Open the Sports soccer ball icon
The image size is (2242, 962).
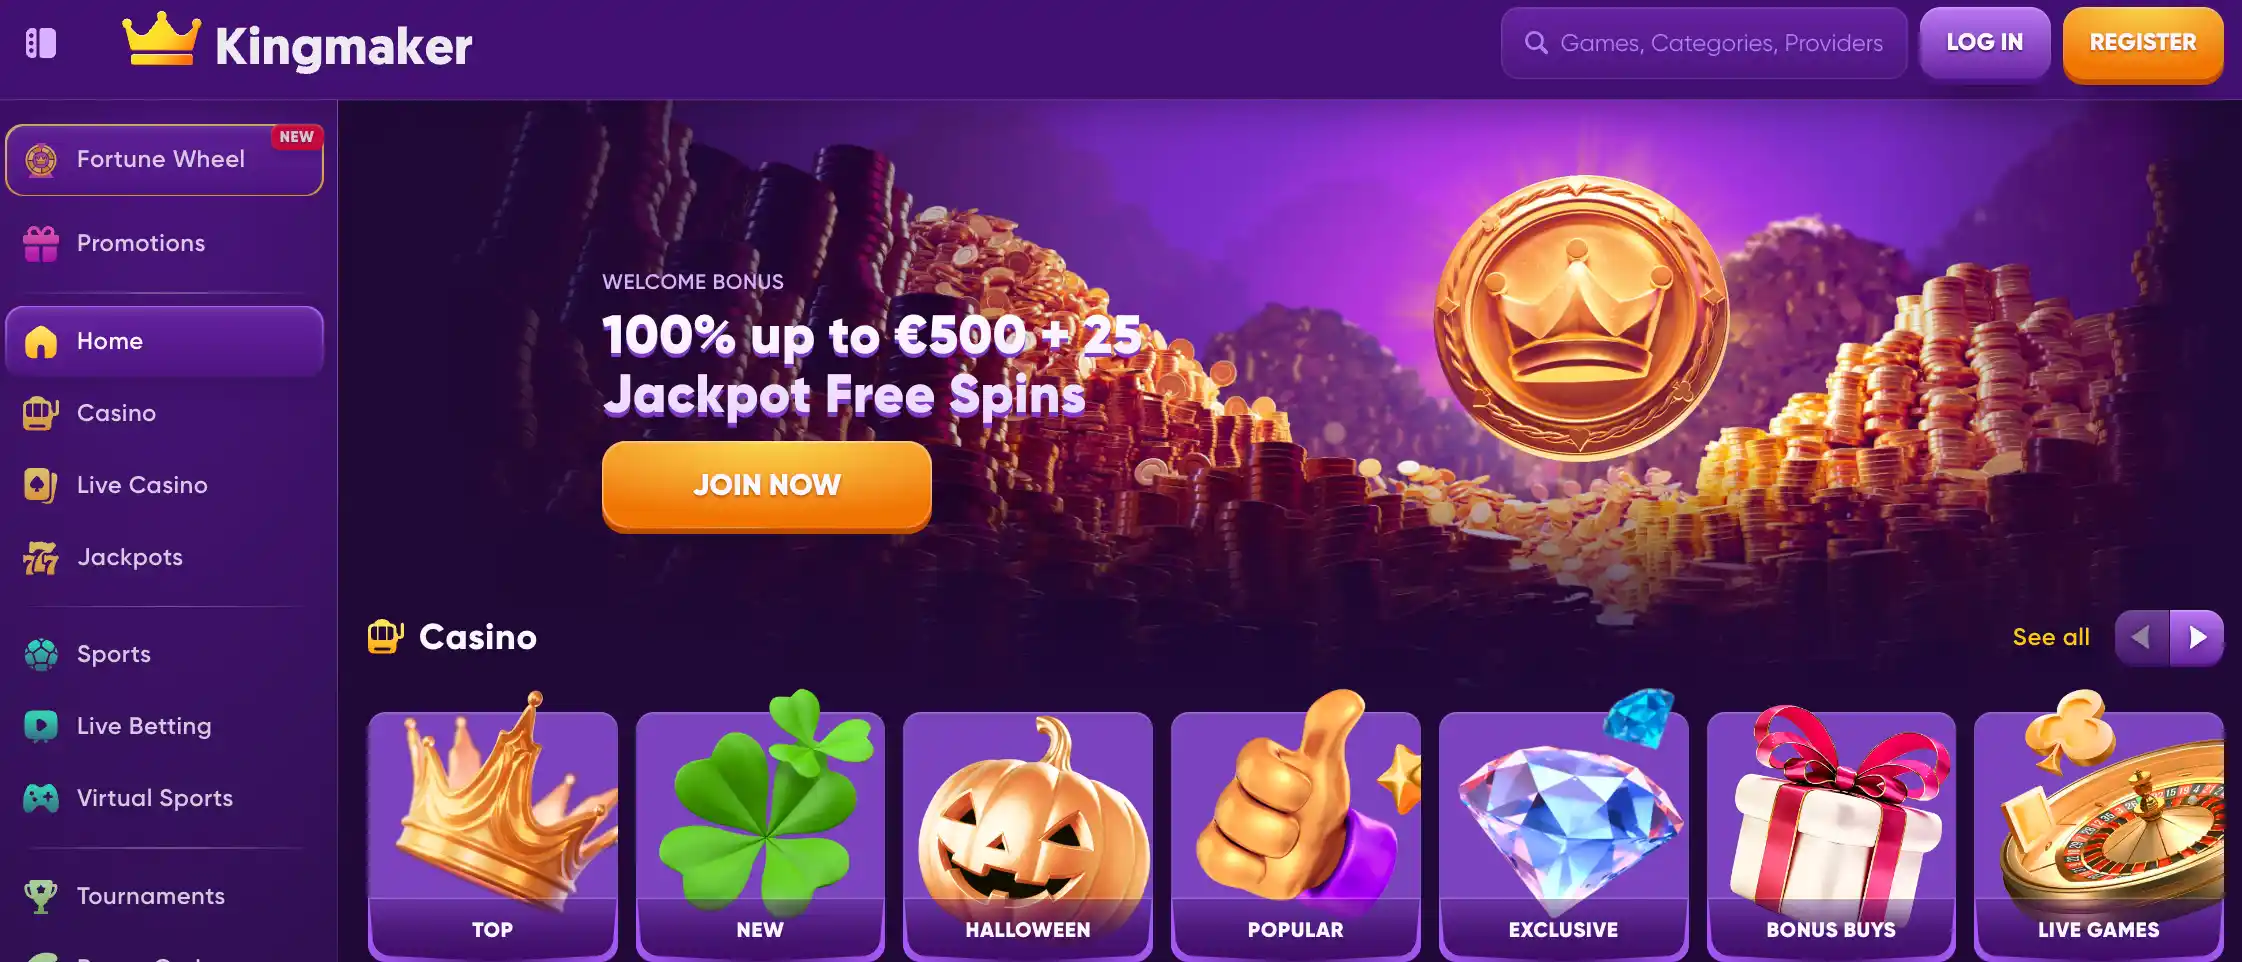click(x=41, y=654)
